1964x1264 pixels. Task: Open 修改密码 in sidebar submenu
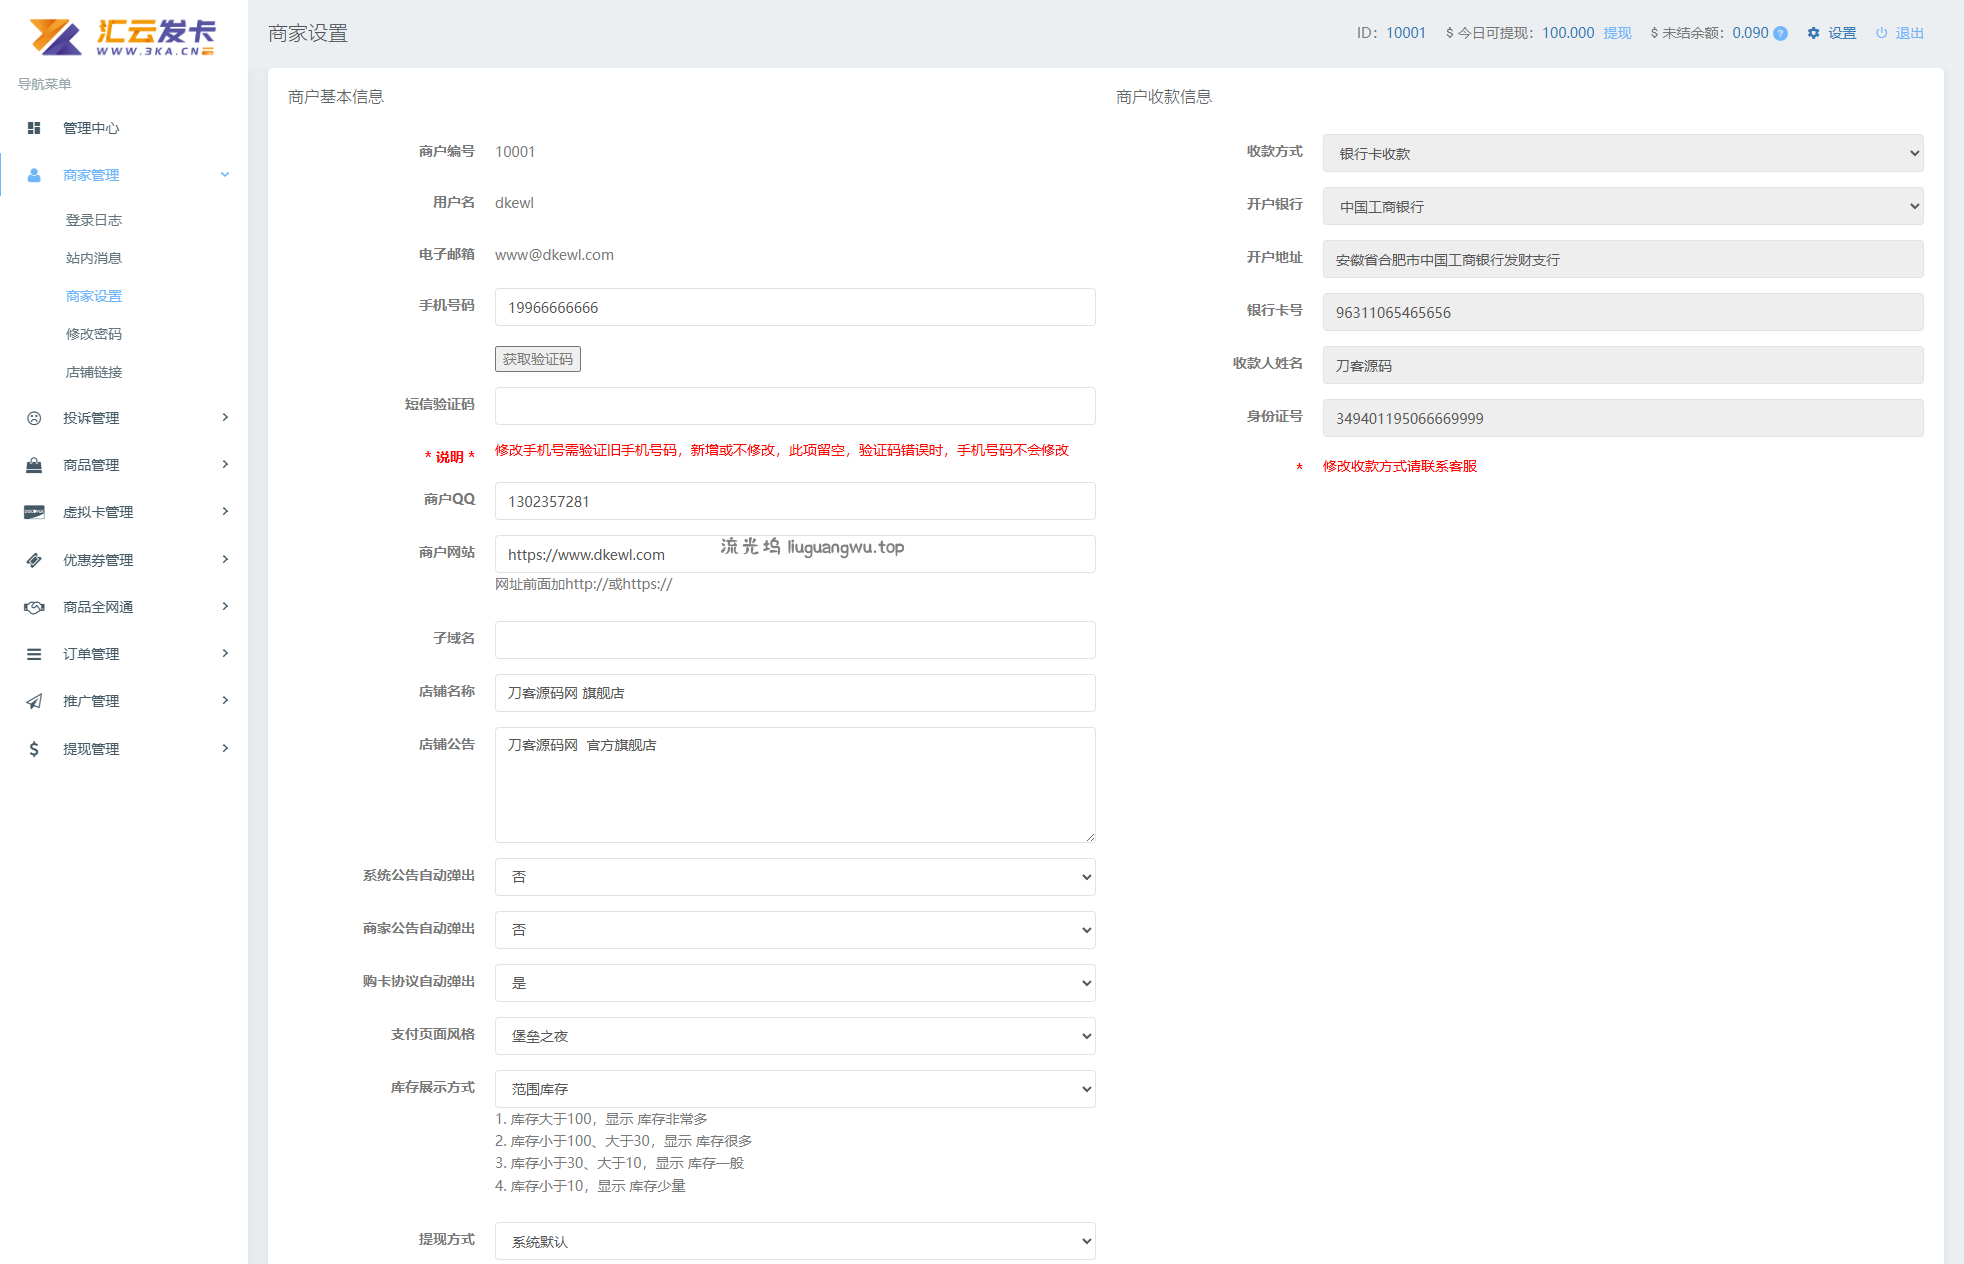tap(94, 334)
